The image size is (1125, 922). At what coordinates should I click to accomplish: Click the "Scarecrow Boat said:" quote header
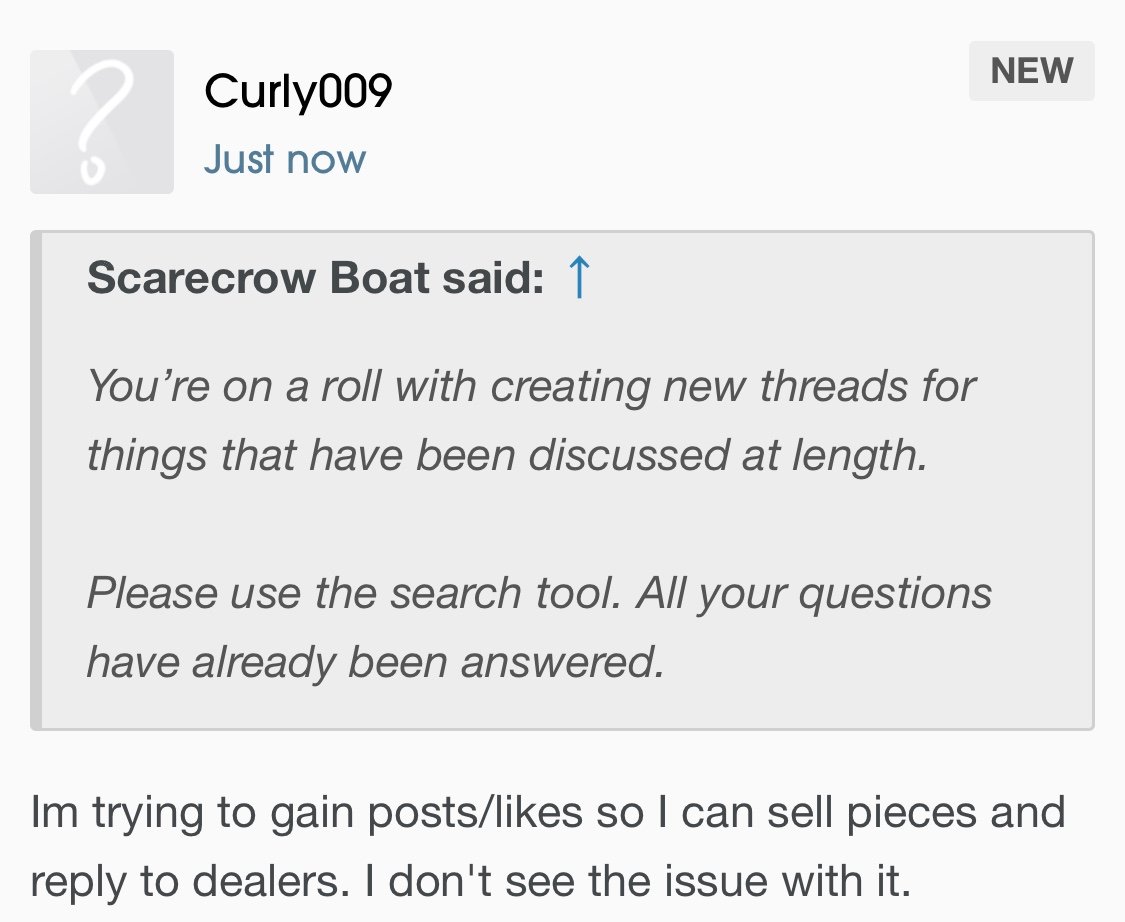coord(315,279)
